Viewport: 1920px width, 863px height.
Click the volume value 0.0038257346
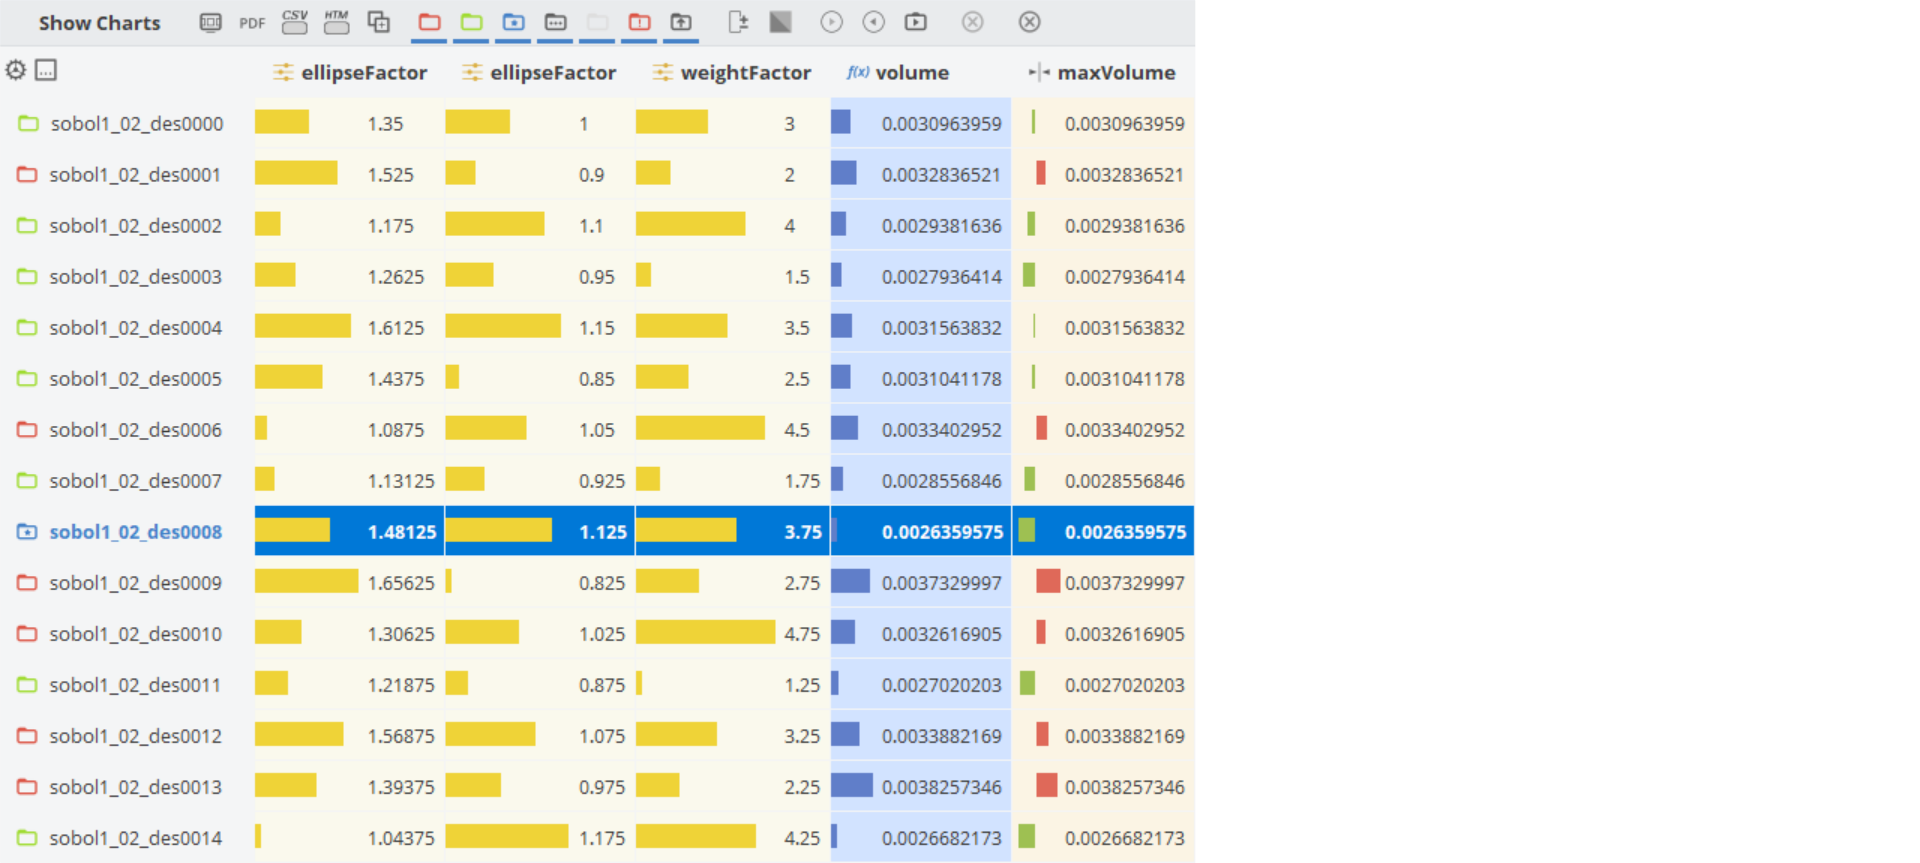(x=941, y=787)
